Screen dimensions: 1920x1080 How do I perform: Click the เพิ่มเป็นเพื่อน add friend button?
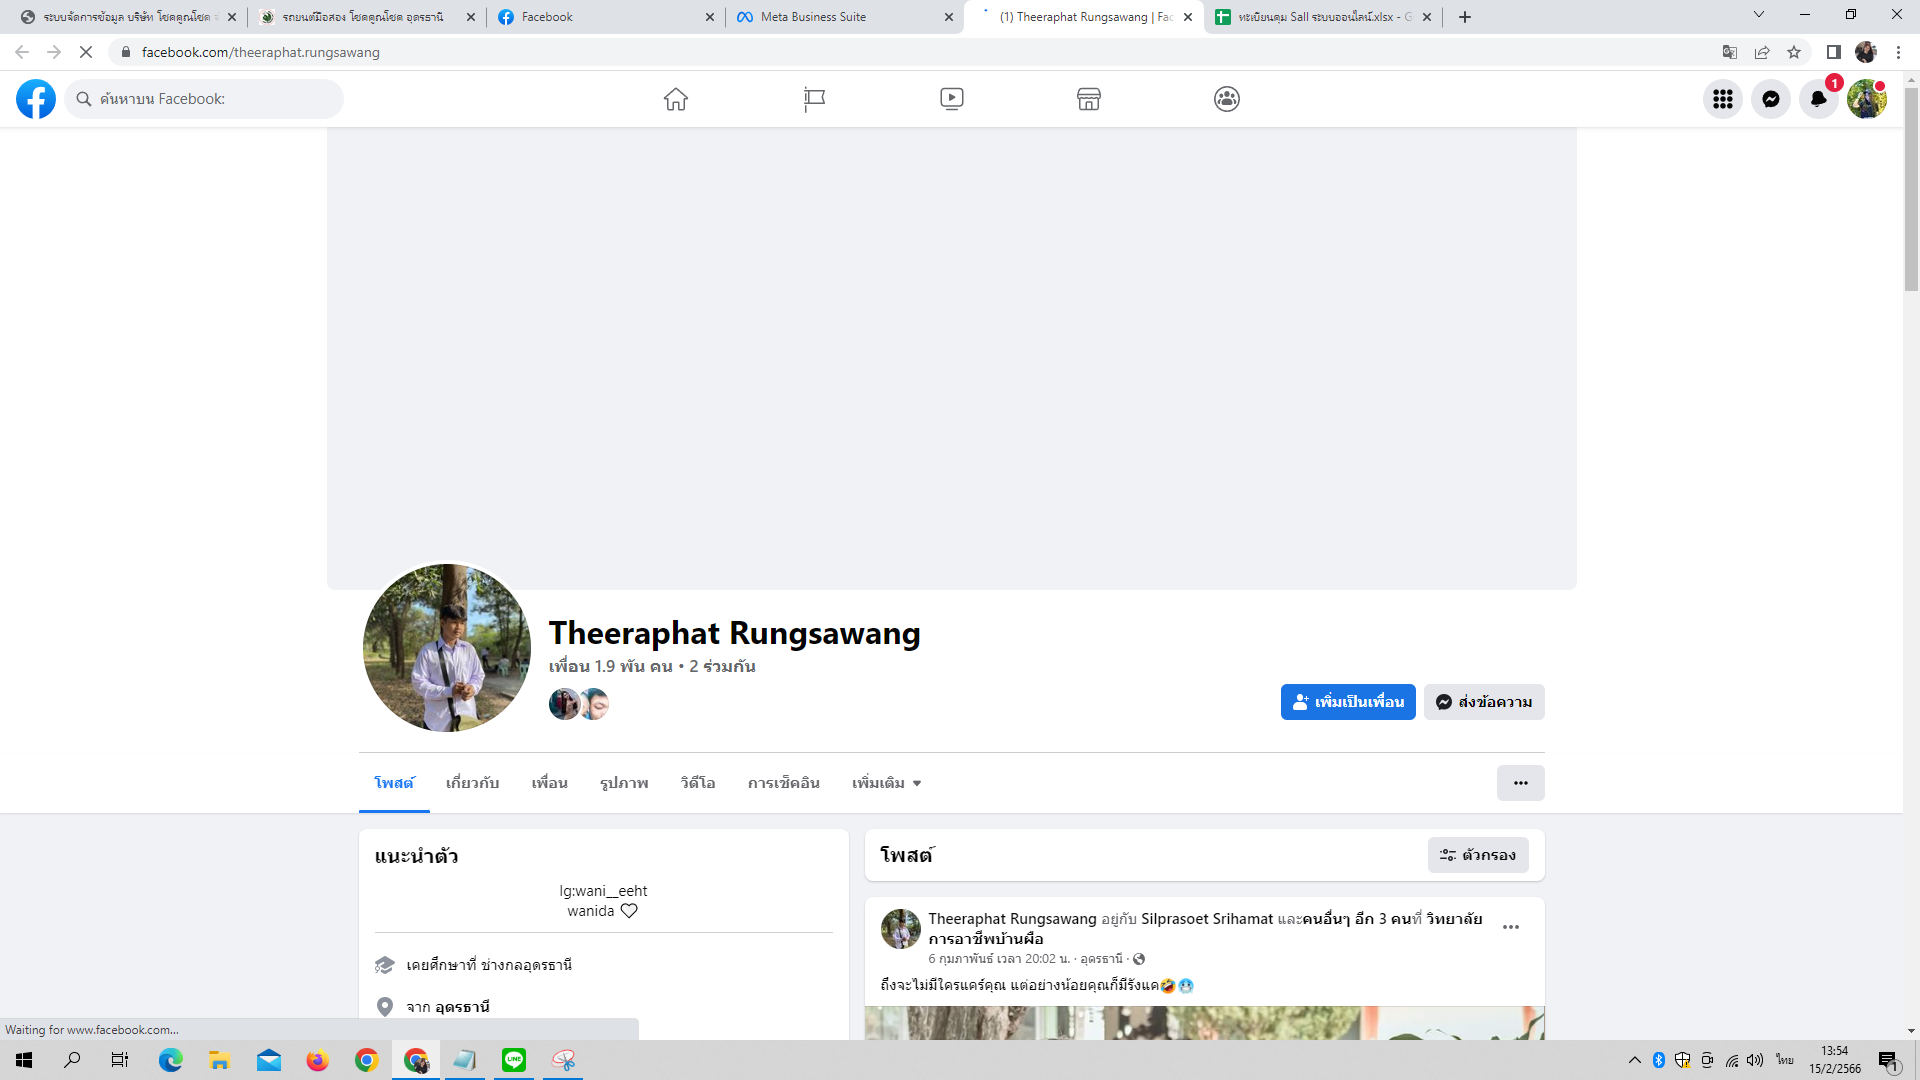(x=1347, y=702)
